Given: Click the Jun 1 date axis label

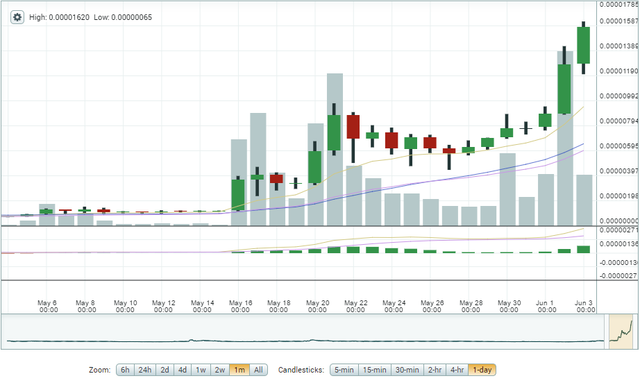Looking at the screenshot, I should 546,306.
